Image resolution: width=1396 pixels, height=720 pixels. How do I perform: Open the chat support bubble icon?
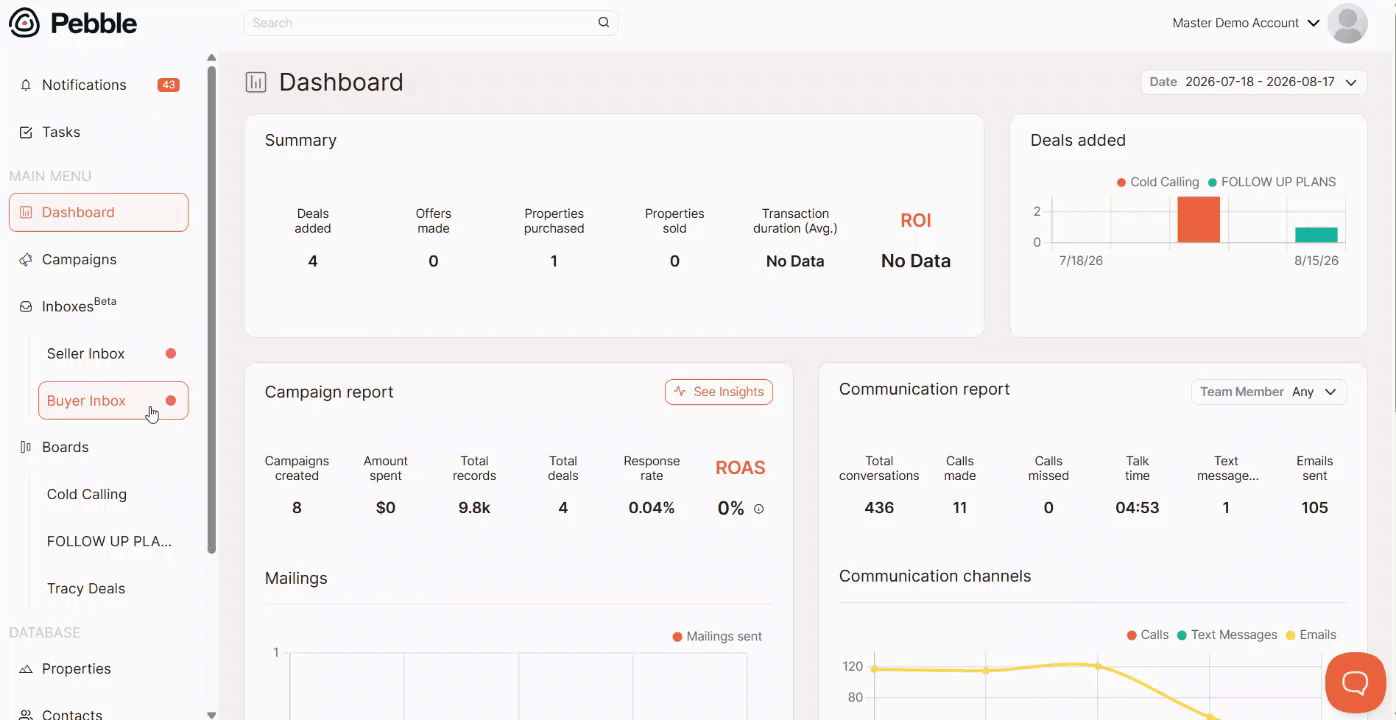coord(1355,683)
